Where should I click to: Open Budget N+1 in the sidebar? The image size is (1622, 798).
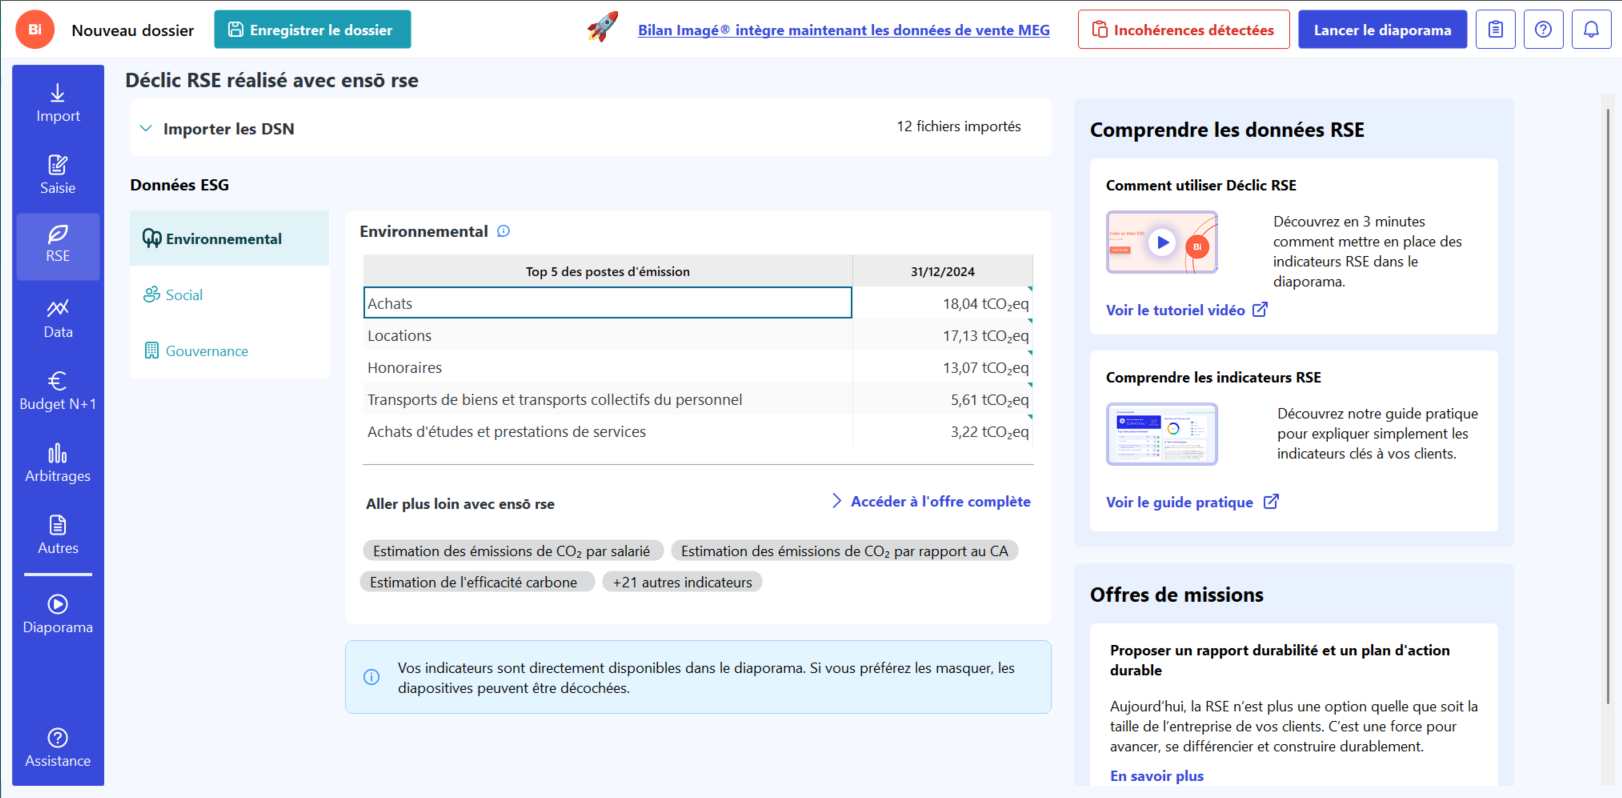tap(58, 391)
